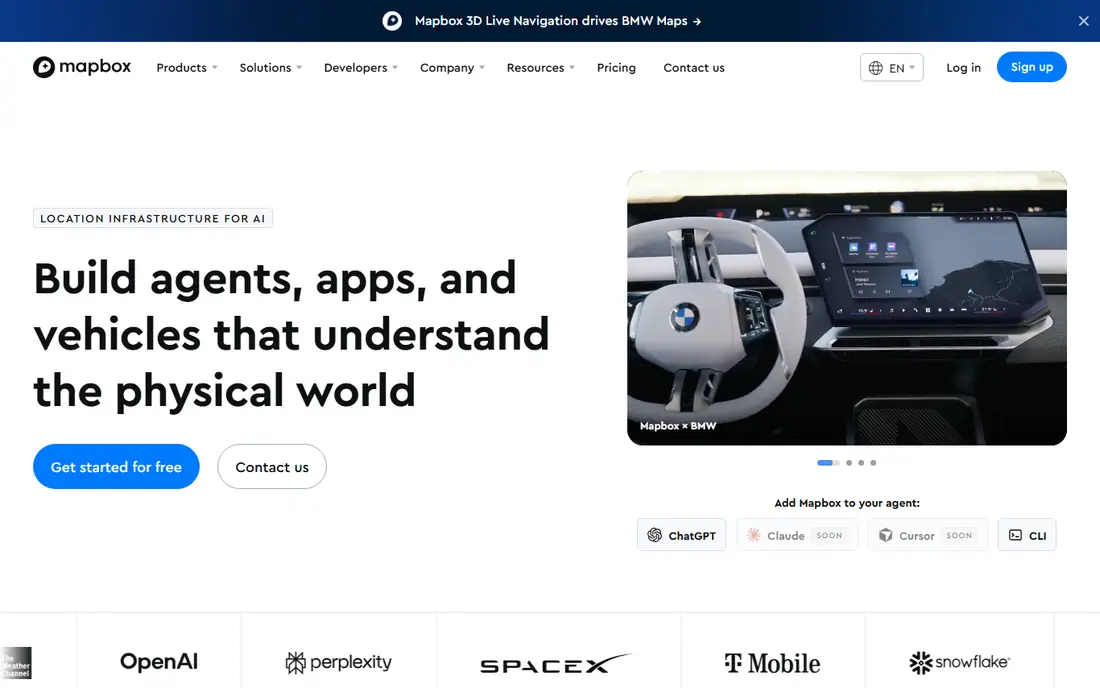Click the Weather Channel logo

point(16,663)
